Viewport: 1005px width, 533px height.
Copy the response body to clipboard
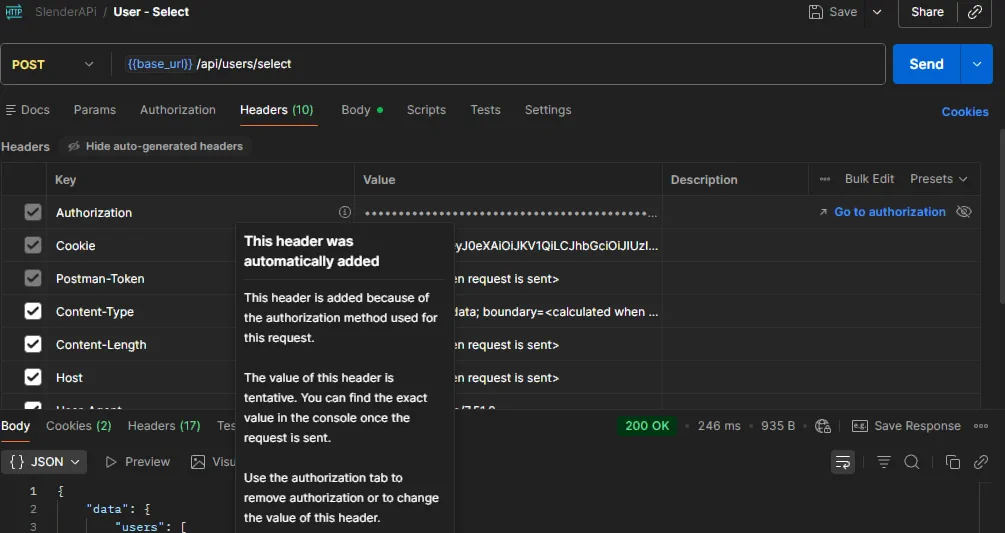pyautogui.click(x=953, y=462)
